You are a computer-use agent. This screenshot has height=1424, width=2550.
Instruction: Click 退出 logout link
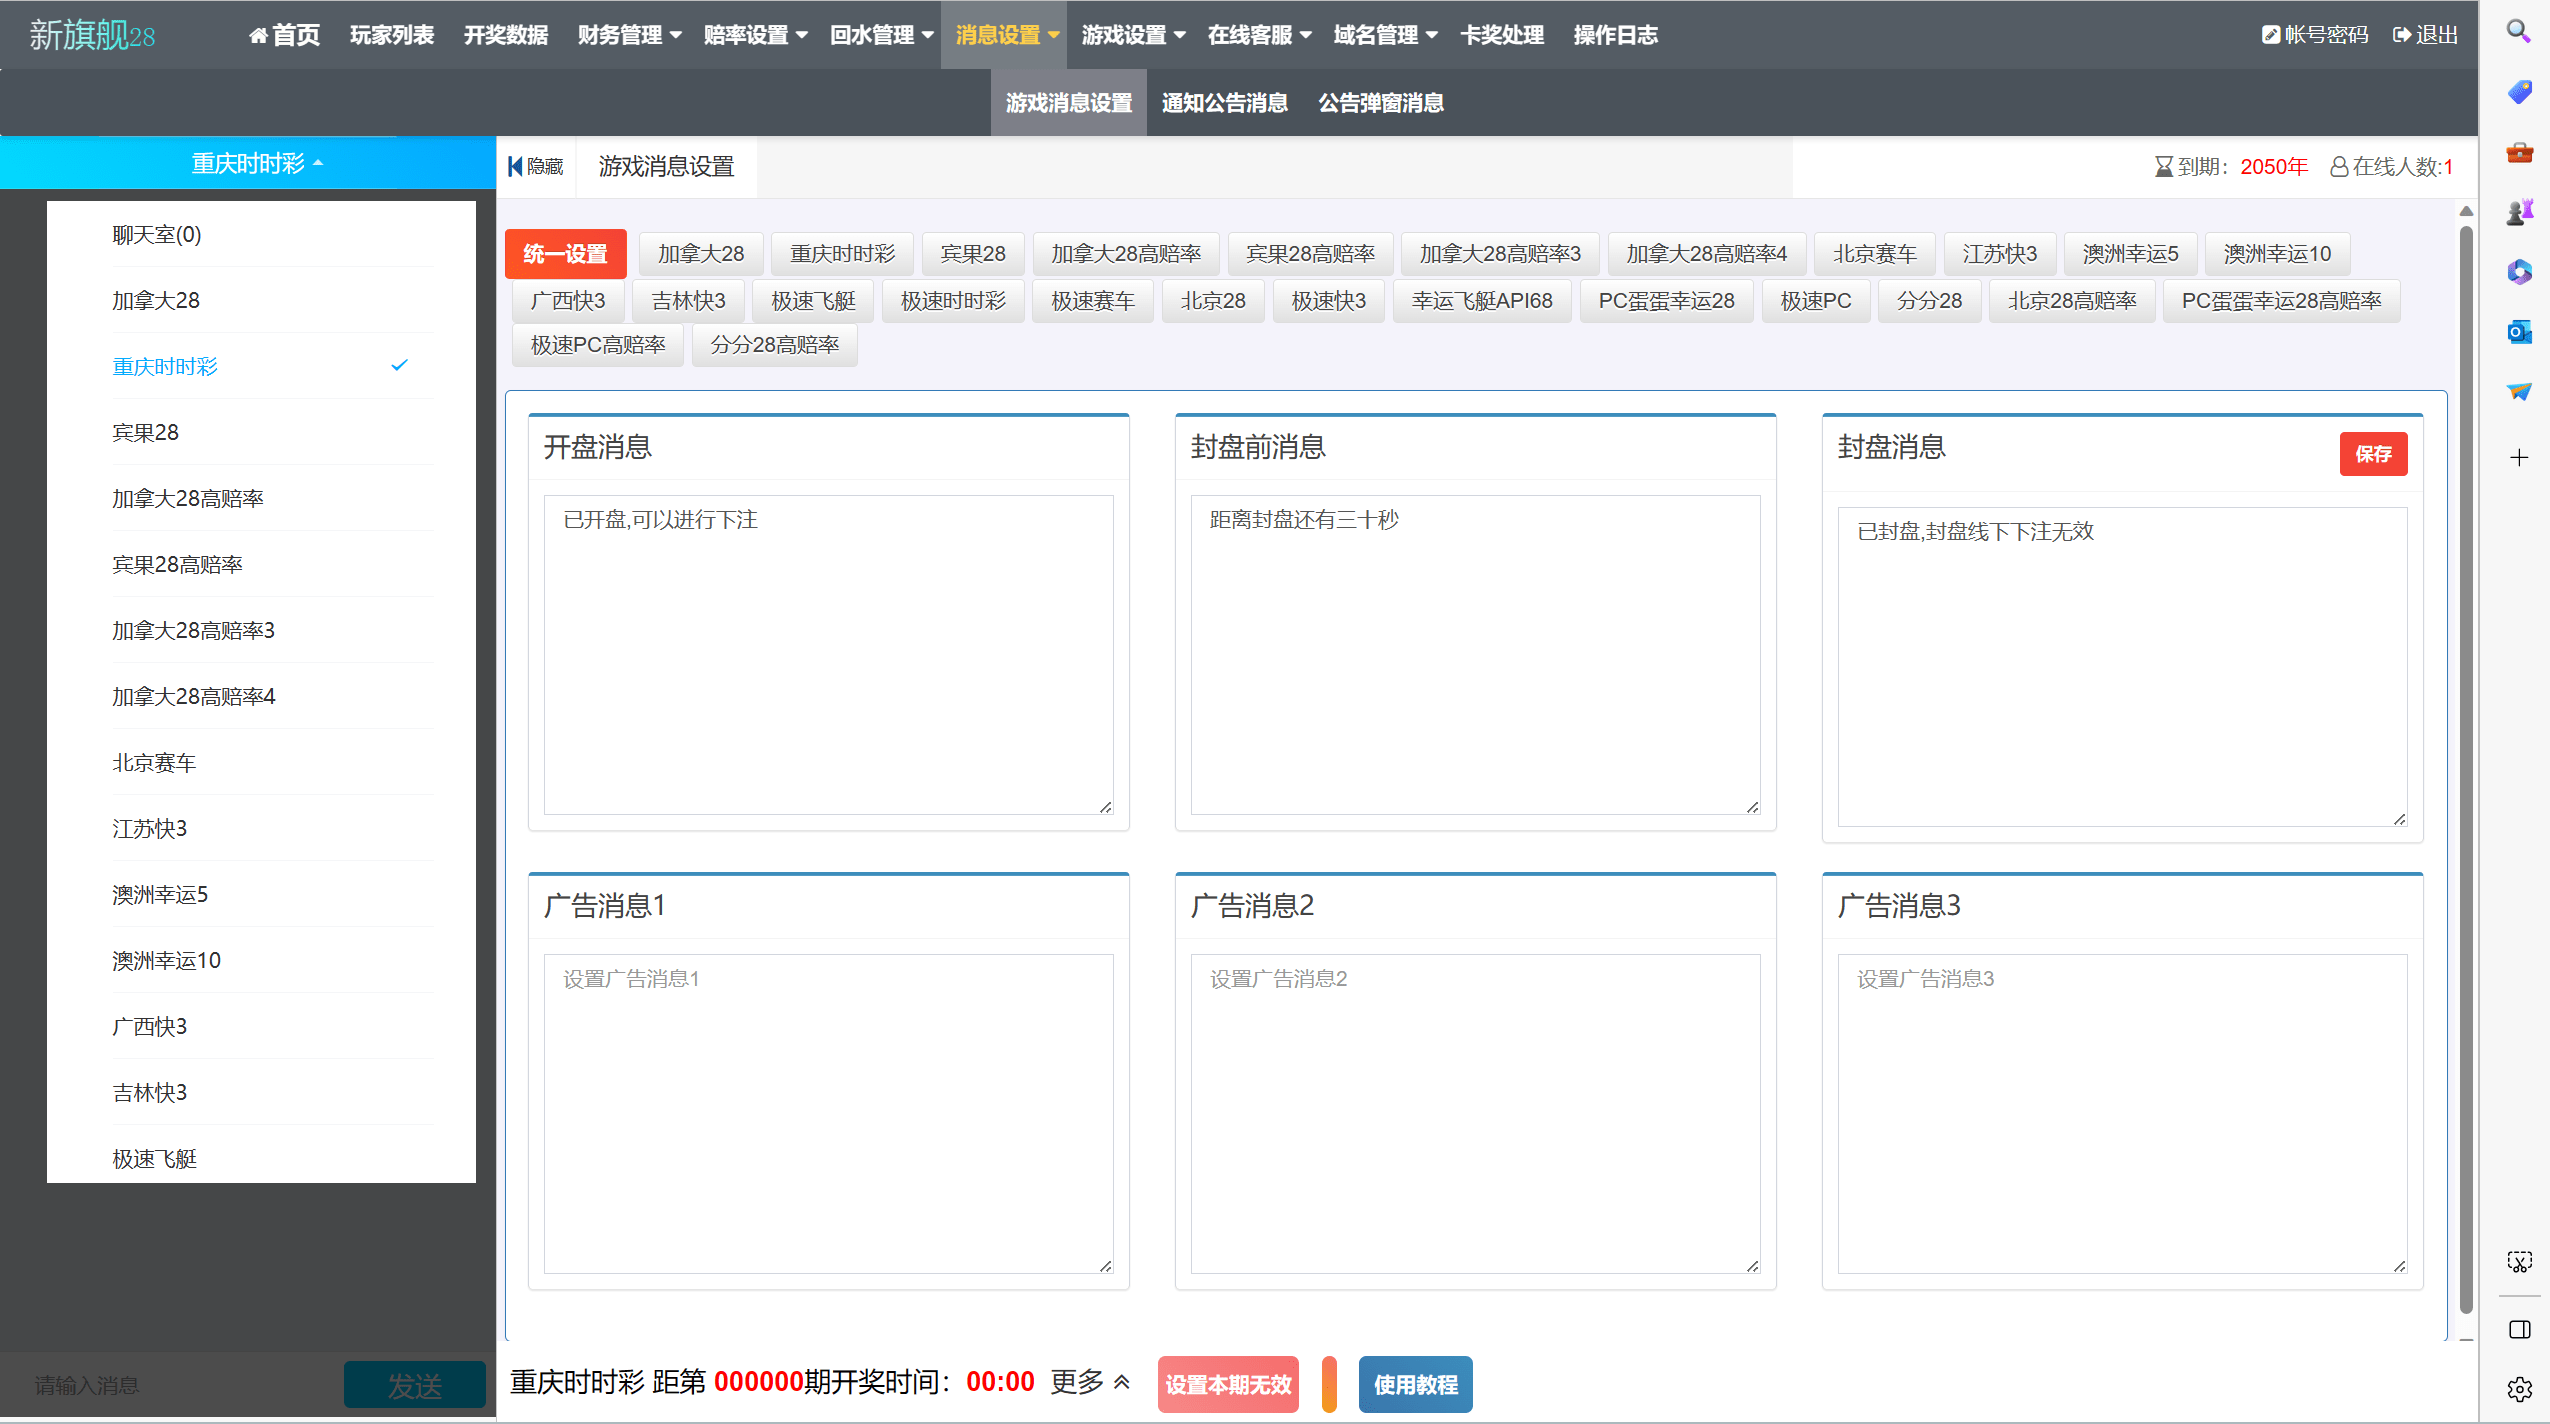[2425, 35]
